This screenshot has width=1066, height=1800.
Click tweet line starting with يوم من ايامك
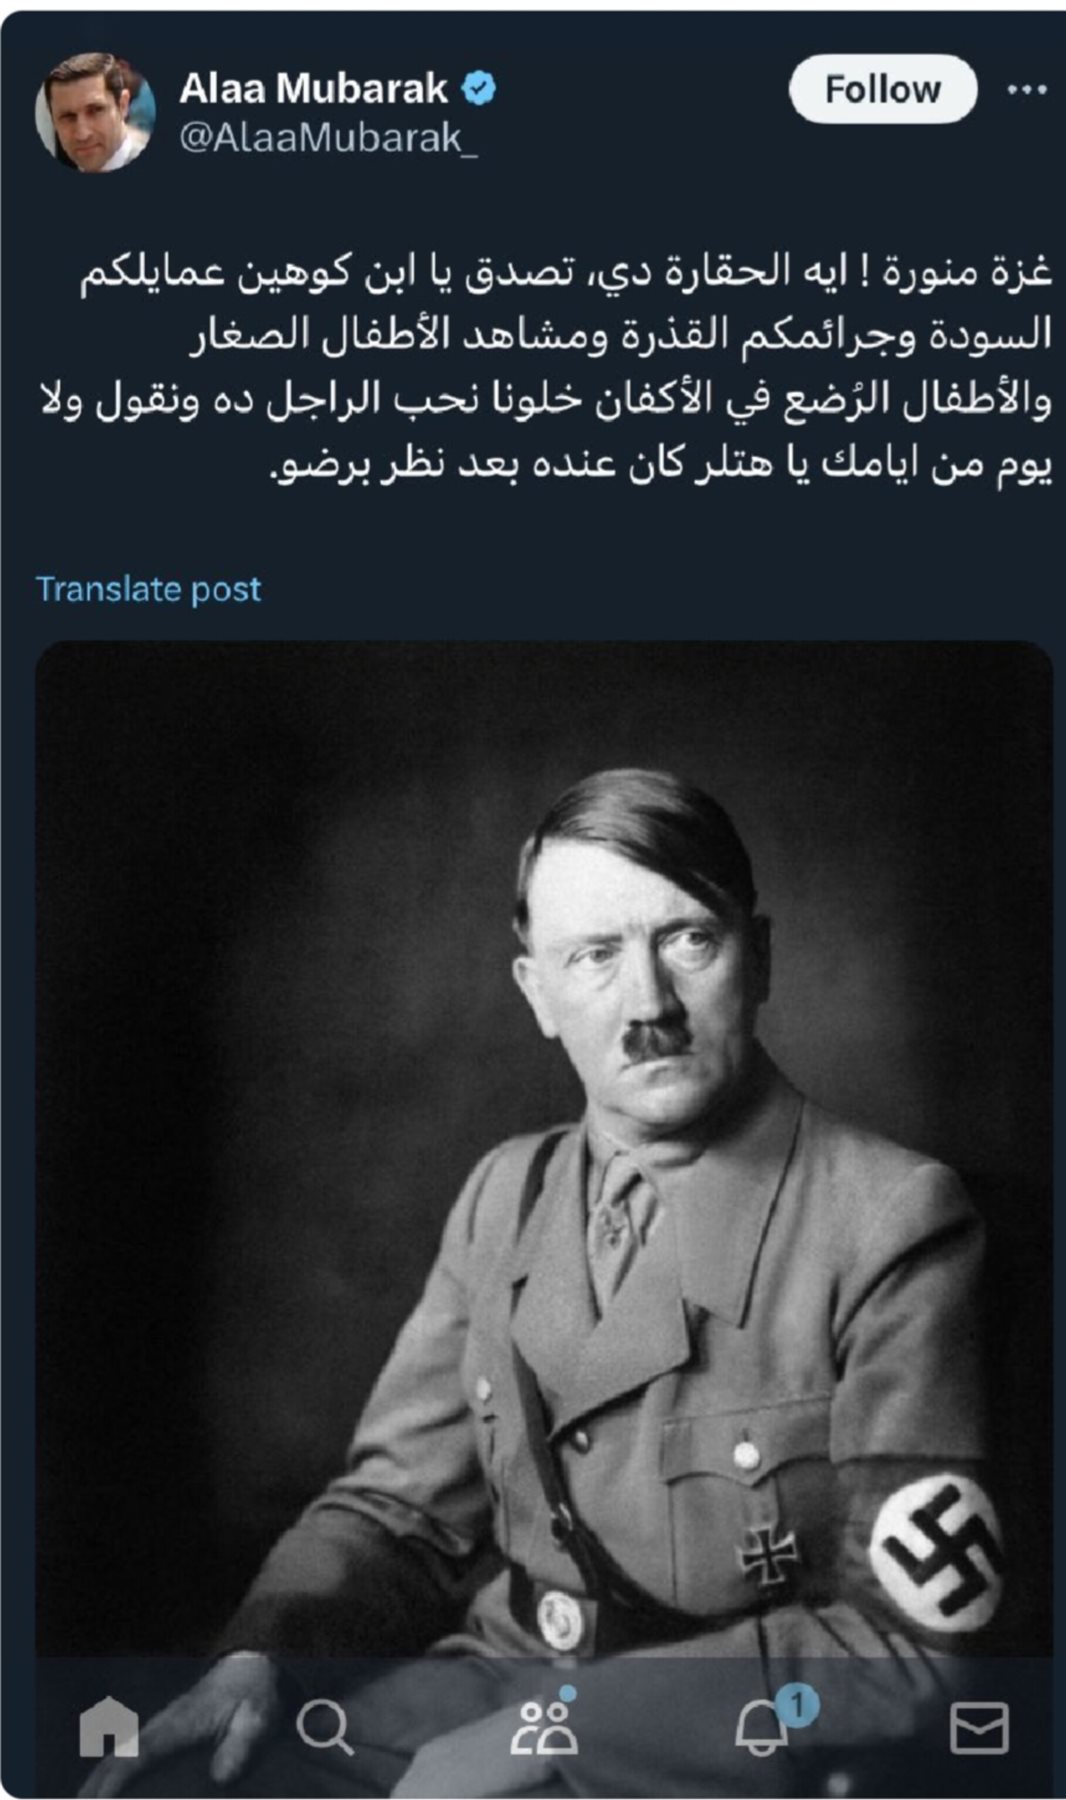pyautogui.click(x=662, y=463)
